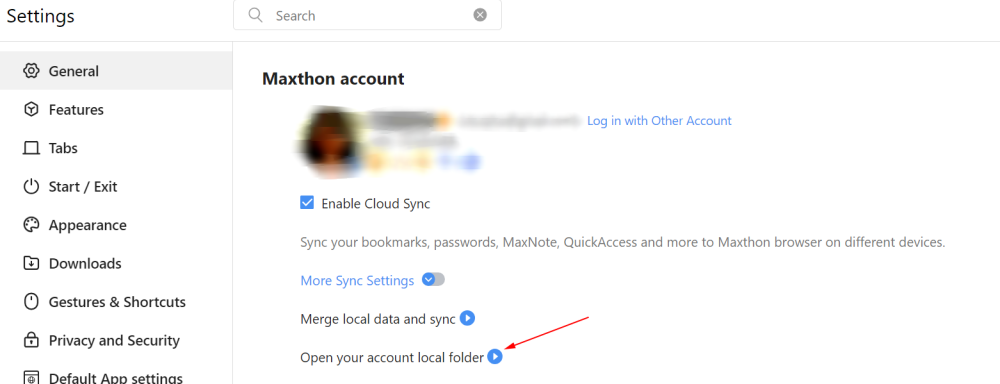Screen dimensions: 1000x384
Task: Click the Tabs rectangle icon
Action: pos(31,148)
